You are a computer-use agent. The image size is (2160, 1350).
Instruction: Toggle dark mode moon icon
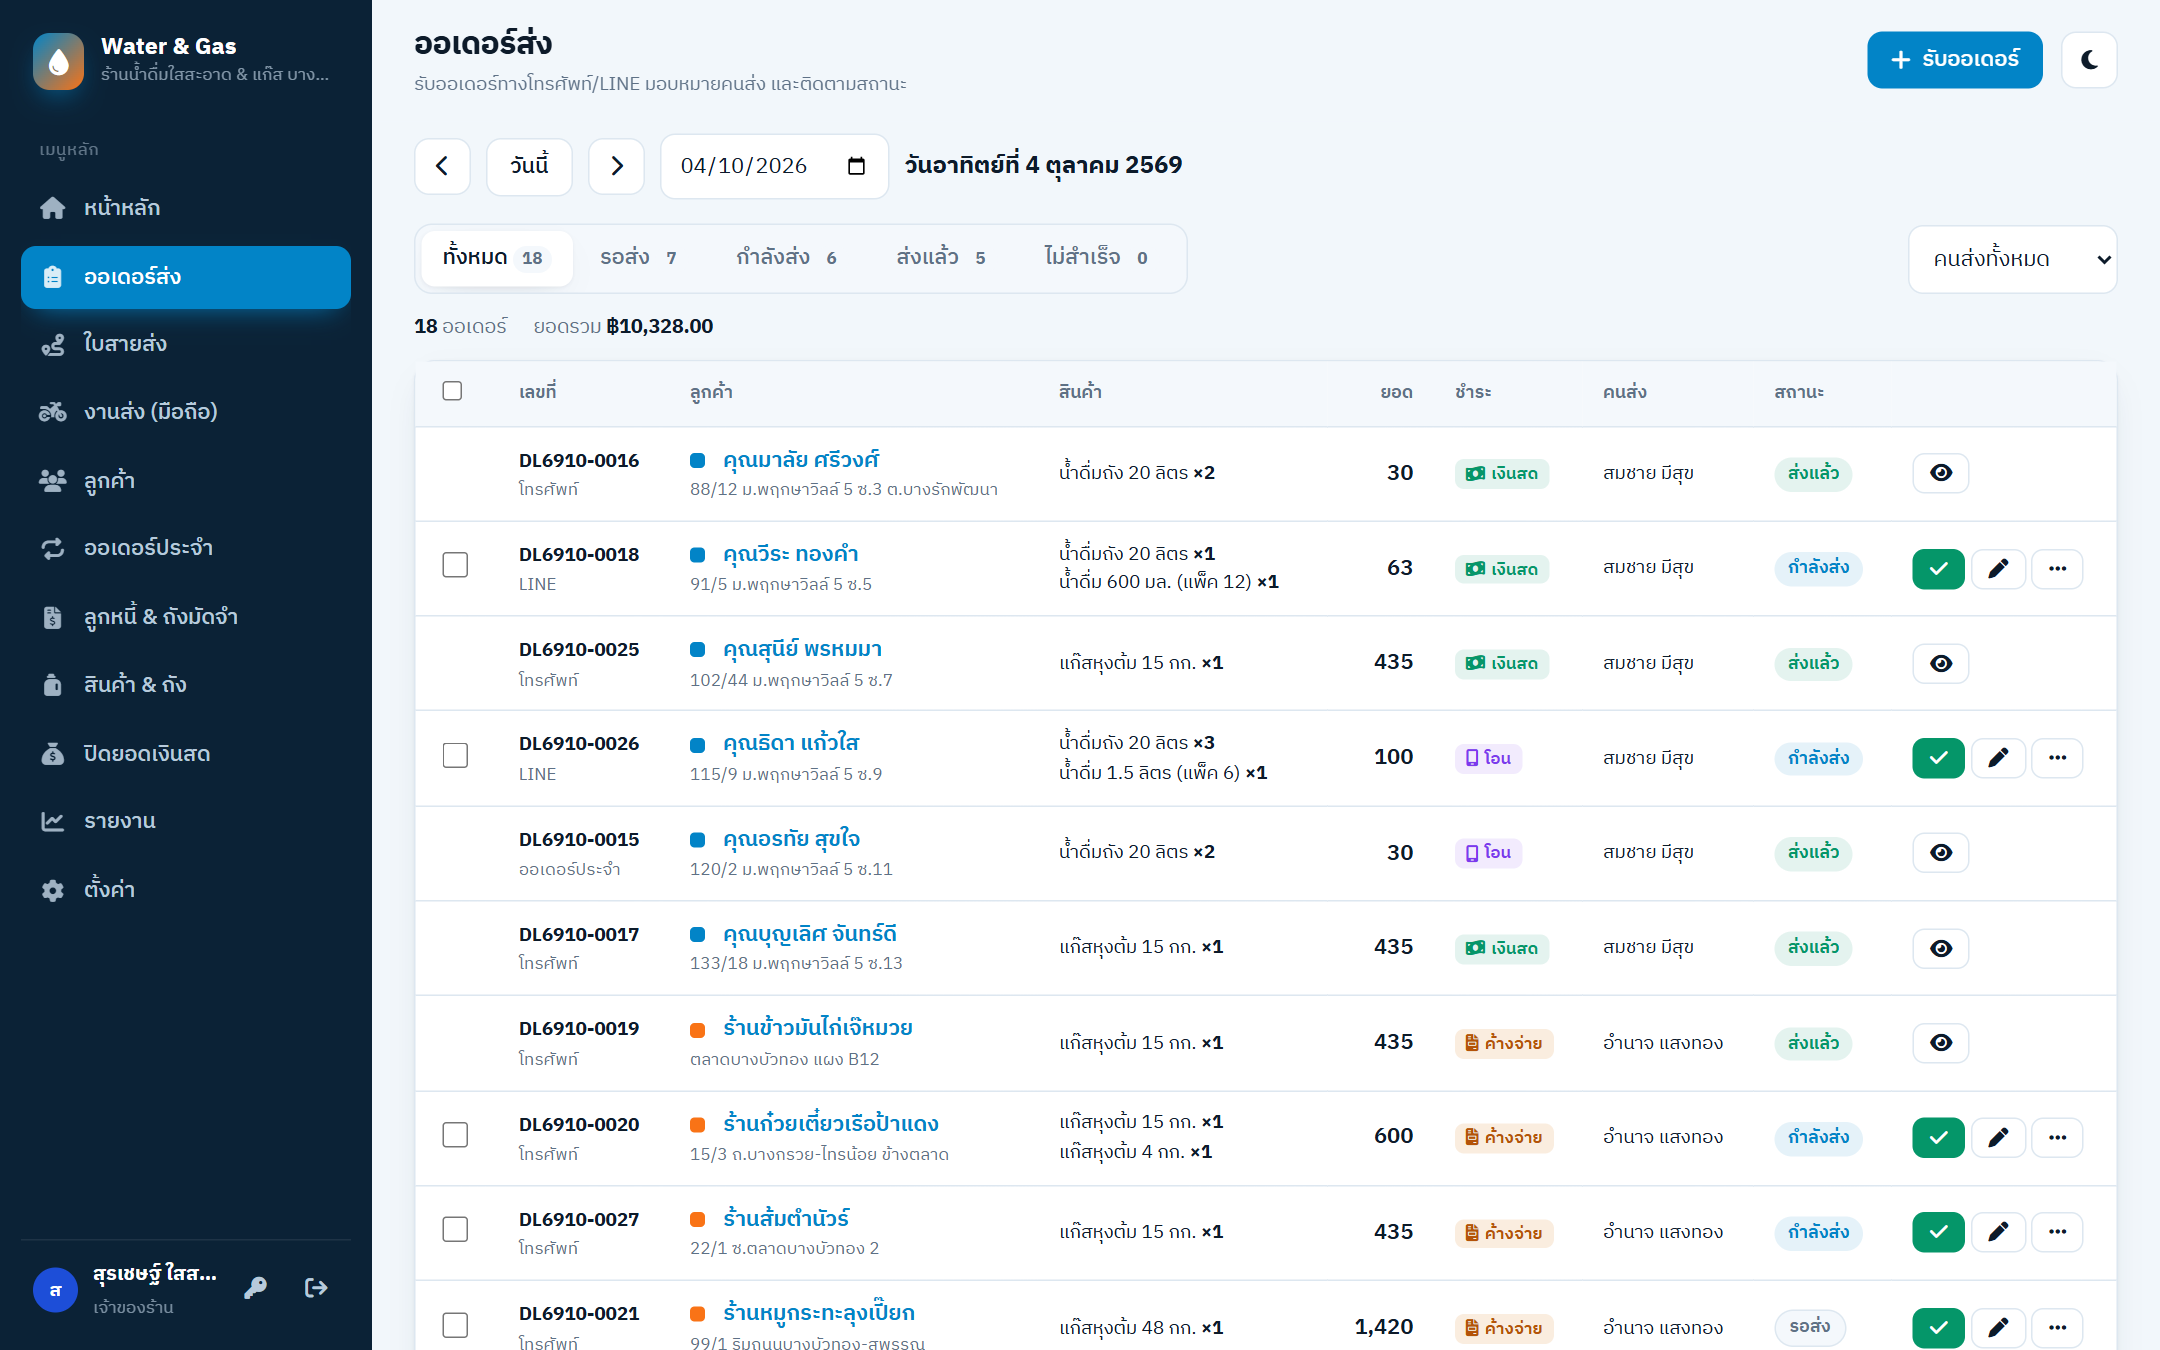pyautogui.click(x=2089, y=60)
